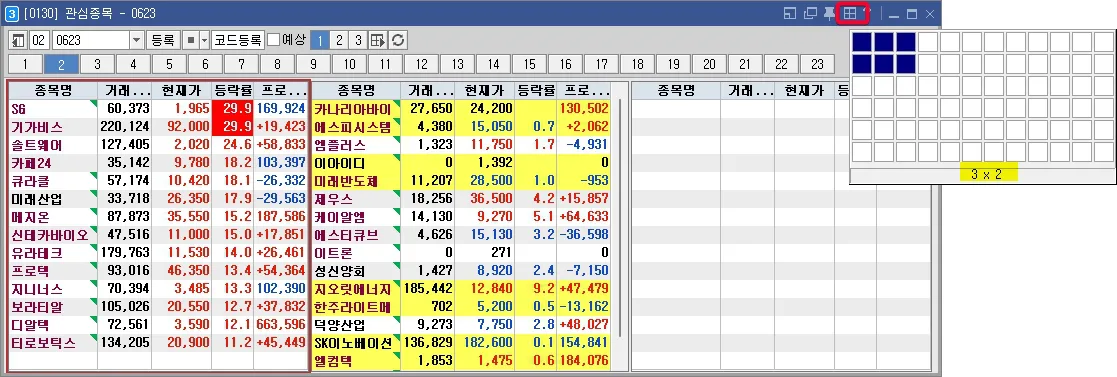The height and width of the screenshot is (377, 1117).
Task: Select the 이아이디 stock name
Action: 341,163
